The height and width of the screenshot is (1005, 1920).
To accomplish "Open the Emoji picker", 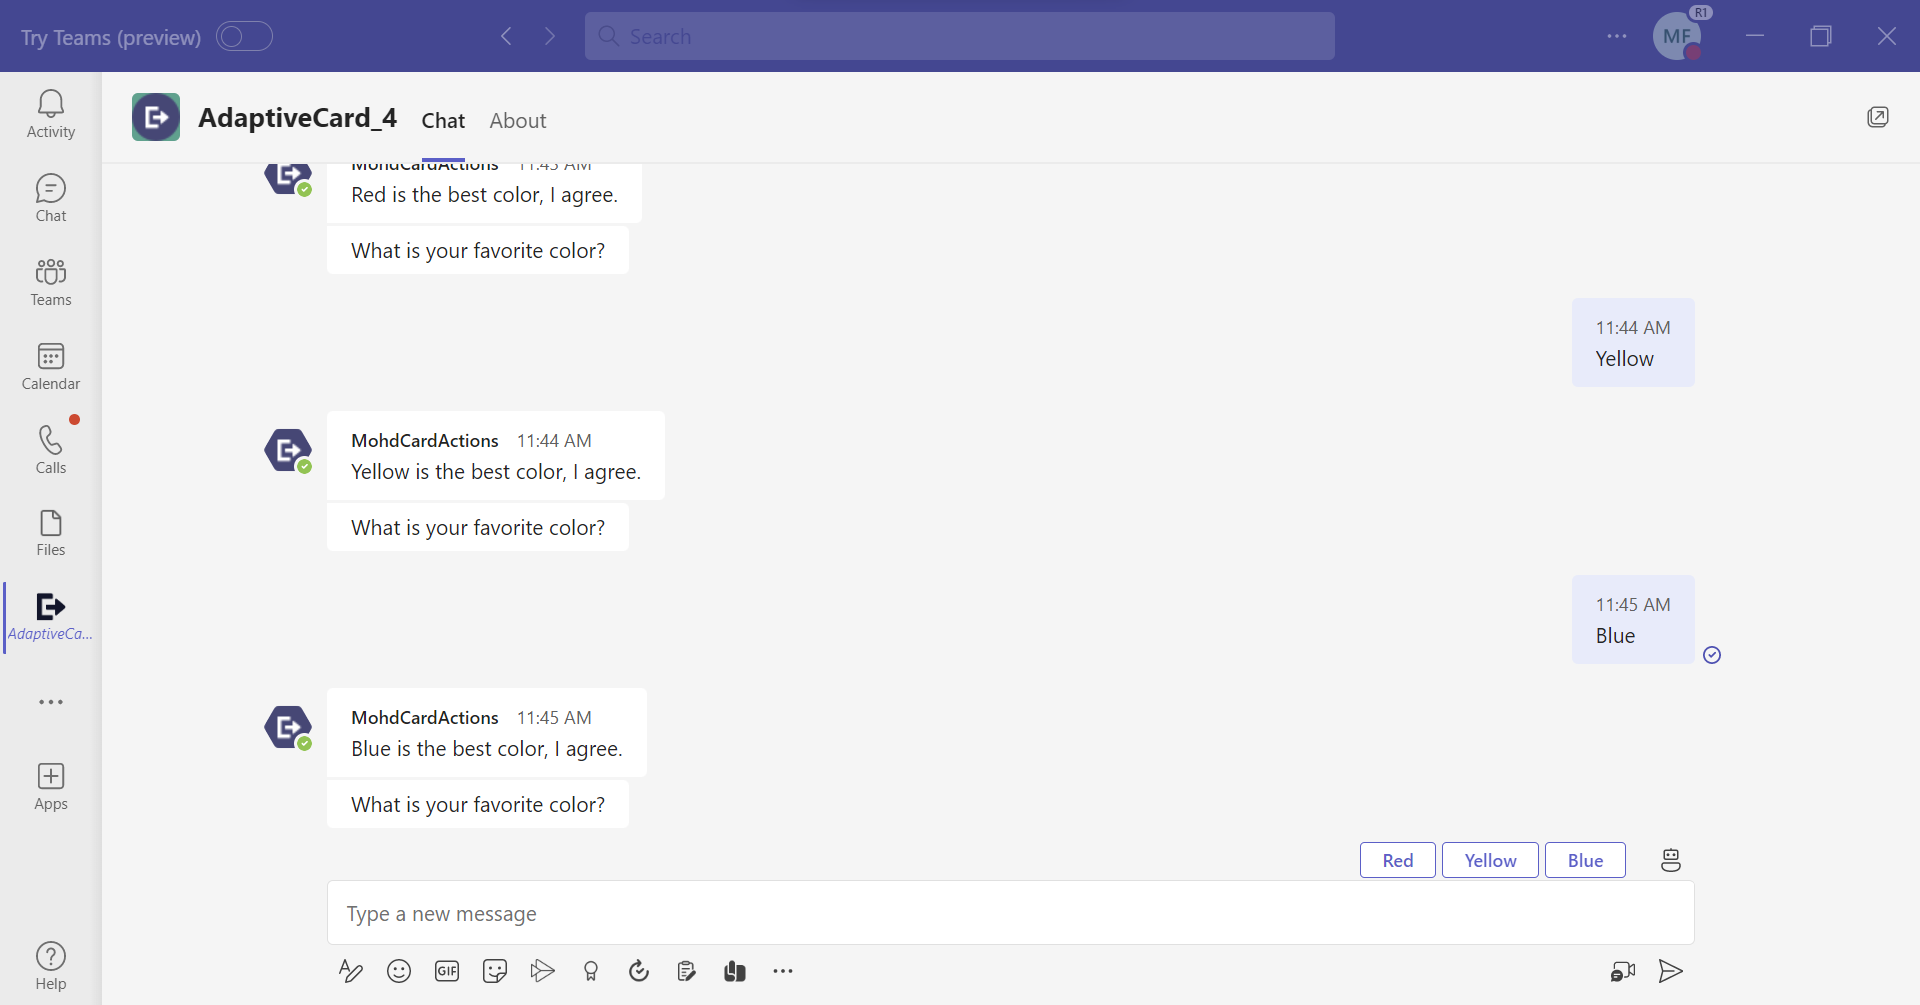I will (399, 971).
